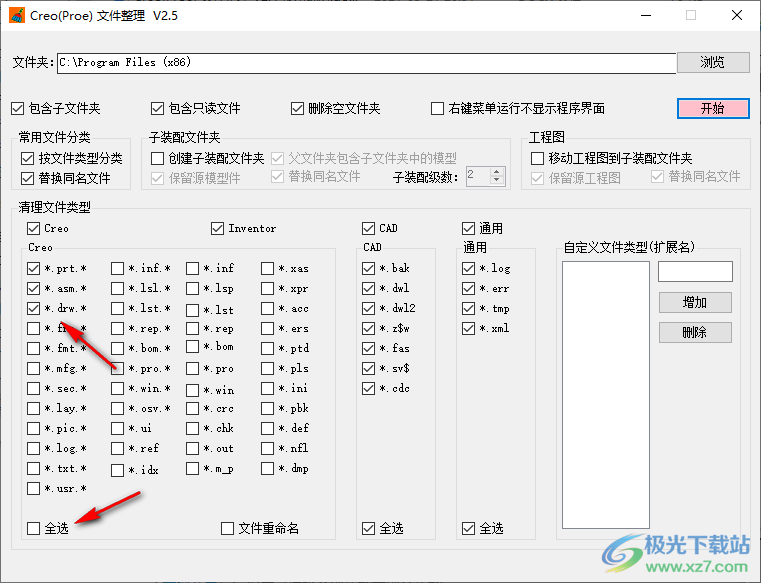The width and height of the screenshot is (761, 583).
Task: Toggle 删除空文件夹 checkbox
Action: pyautogui.click(x=297, y=108)
